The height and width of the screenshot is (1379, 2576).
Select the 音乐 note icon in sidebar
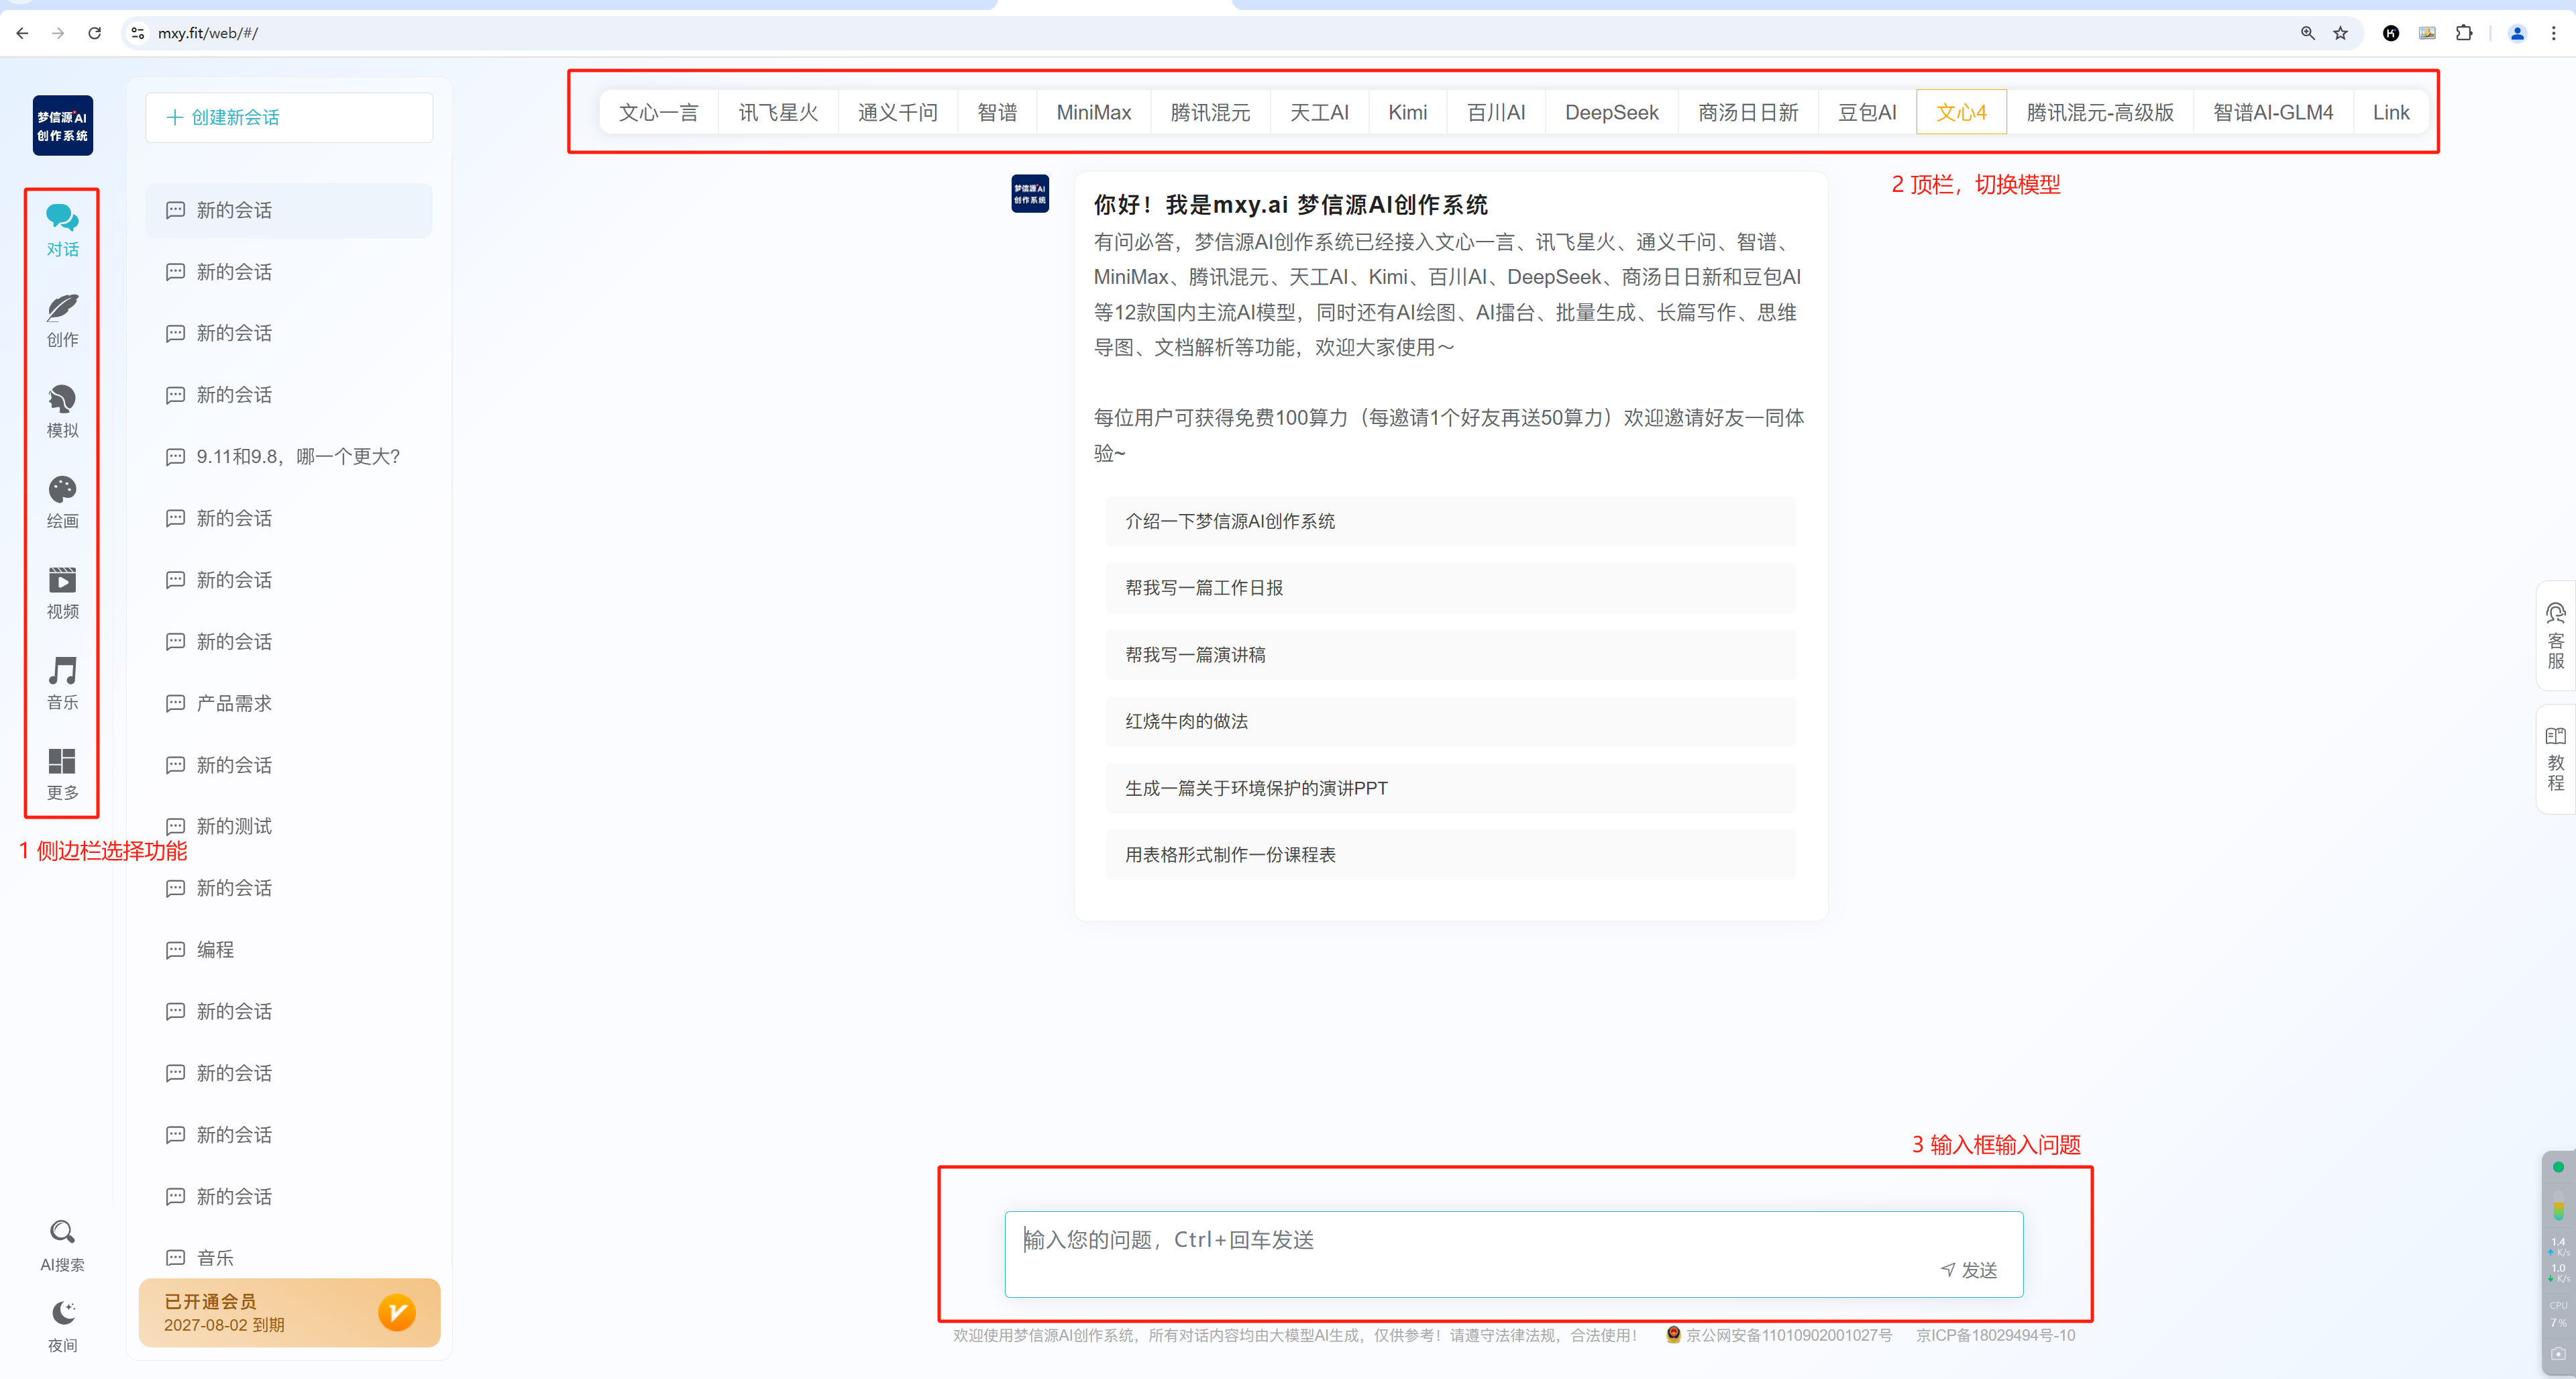click(x=62, y=671)
